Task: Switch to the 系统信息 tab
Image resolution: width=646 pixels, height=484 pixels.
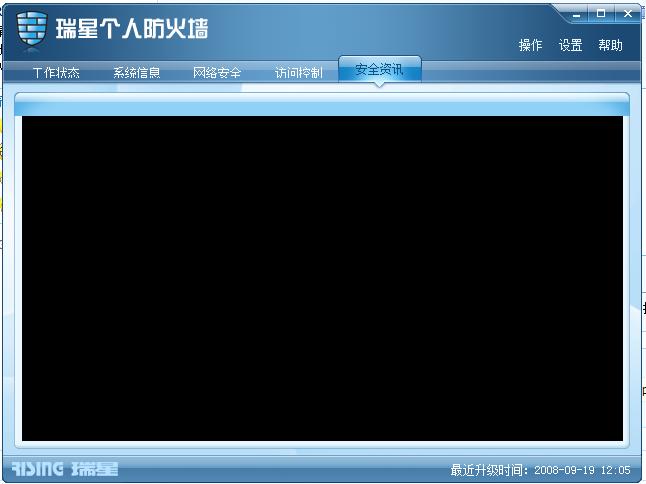Action: point(136,73)
